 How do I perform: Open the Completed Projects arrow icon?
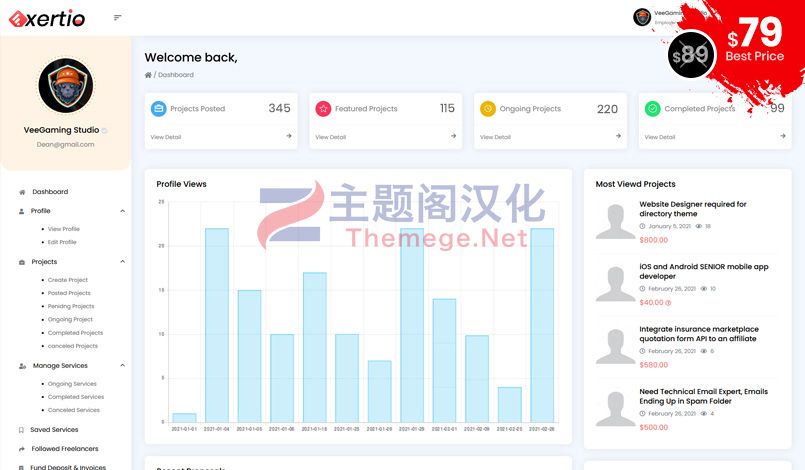click(782, 136)
